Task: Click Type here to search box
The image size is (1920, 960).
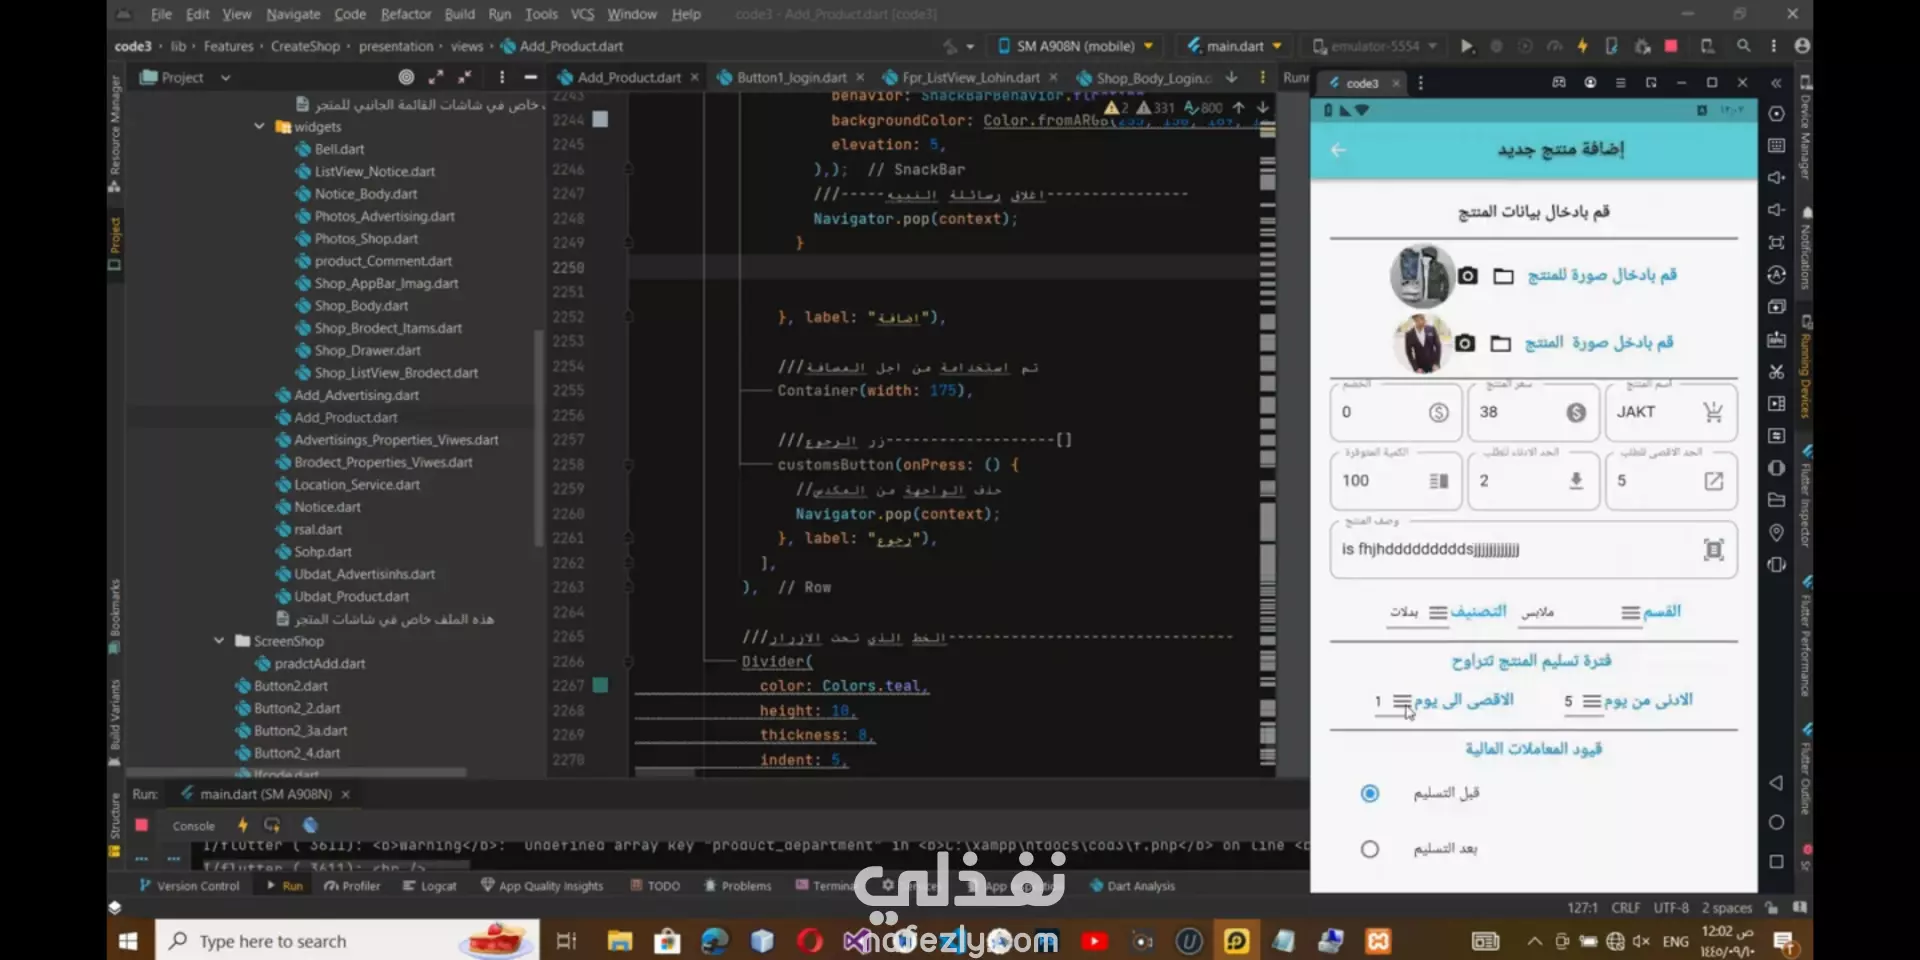Action: click(347, 941)
